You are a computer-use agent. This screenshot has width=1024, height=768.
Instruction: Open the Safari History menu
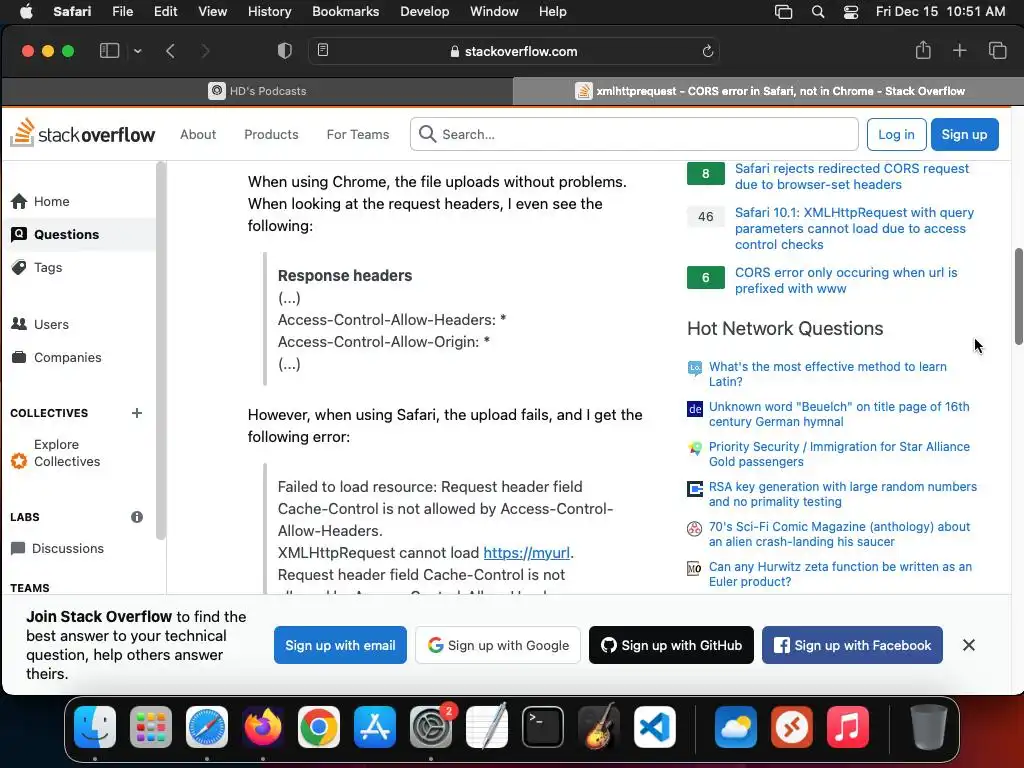point(269,12)
